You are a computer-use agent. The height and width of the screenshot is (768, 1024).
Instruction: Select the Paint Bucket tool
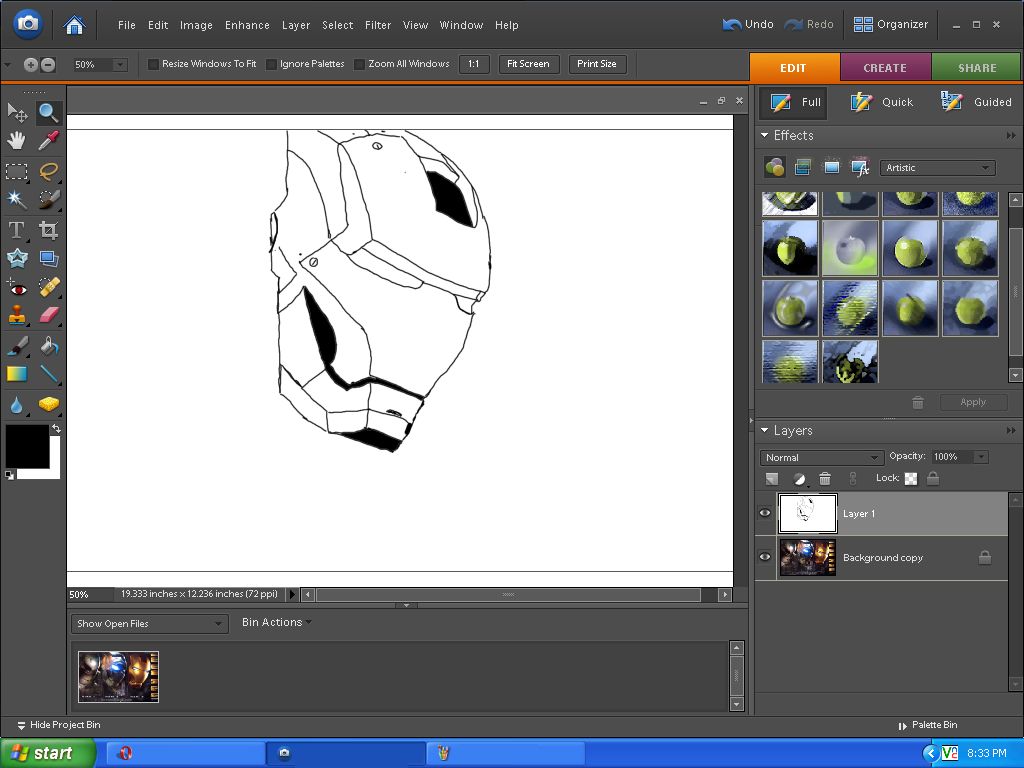pos(48,346)
